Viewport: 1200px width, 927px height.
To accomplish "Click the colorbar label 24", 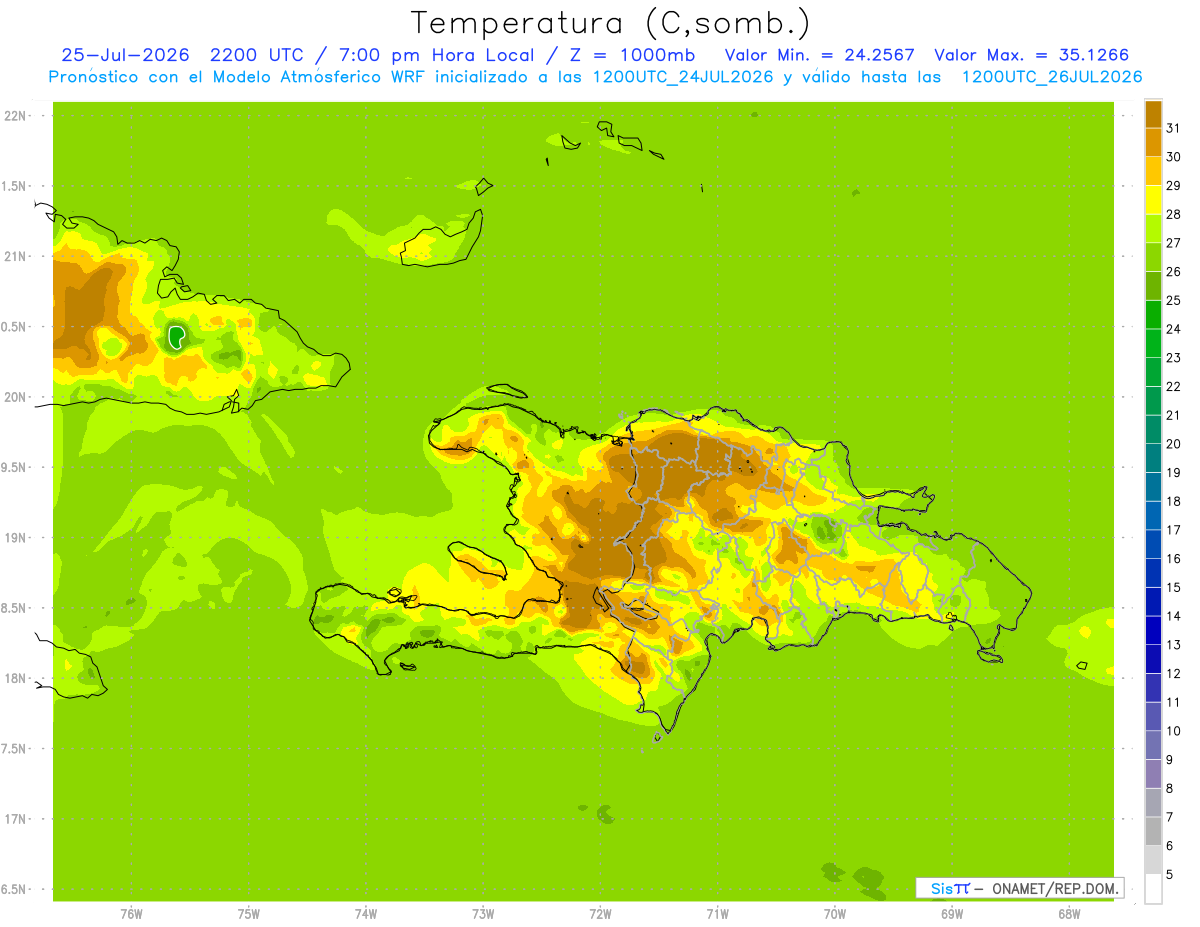I will pos(1174,329).
